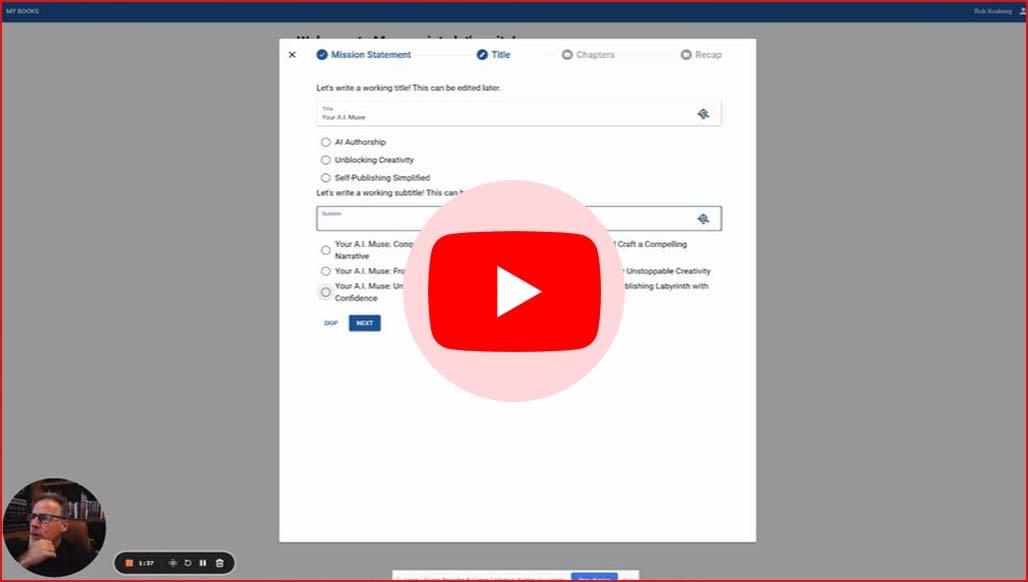This screenshot has height=582, width=1028.
Task: Select subtitle option ending 'Craft a Compelling Narrative'
Action: point(326,250)
